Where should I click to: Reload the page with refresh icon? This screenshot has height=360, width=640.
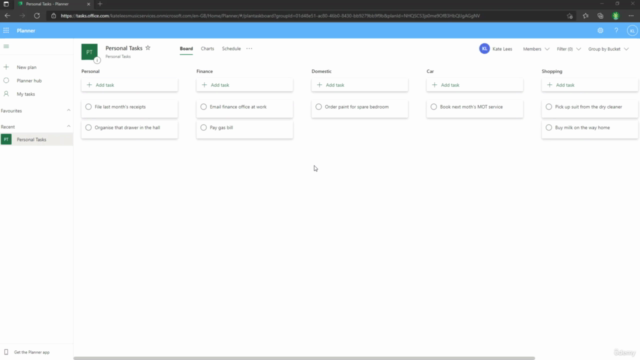pyautogui.click(x=37, y=16)
